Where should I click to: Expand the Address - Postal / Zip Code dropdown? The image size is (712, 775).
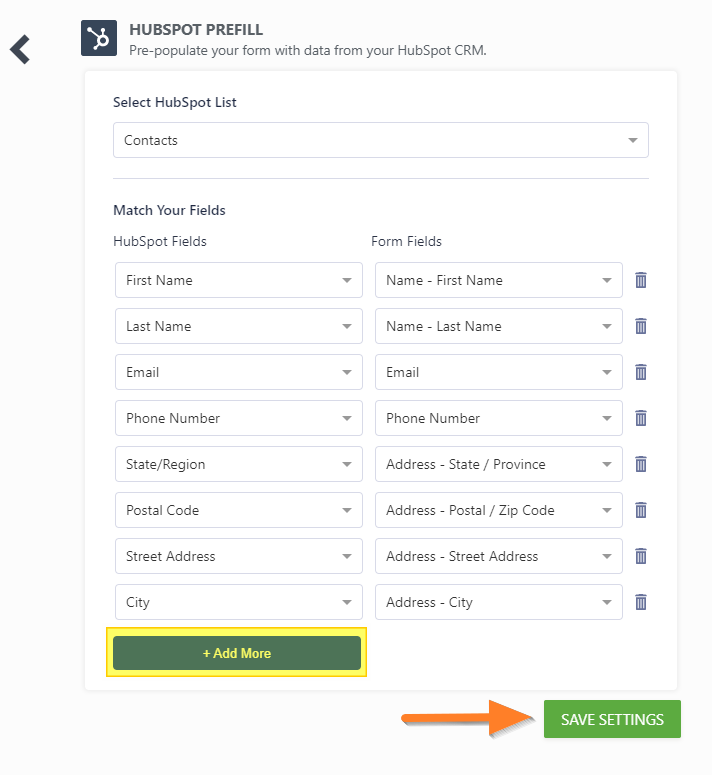499,510
